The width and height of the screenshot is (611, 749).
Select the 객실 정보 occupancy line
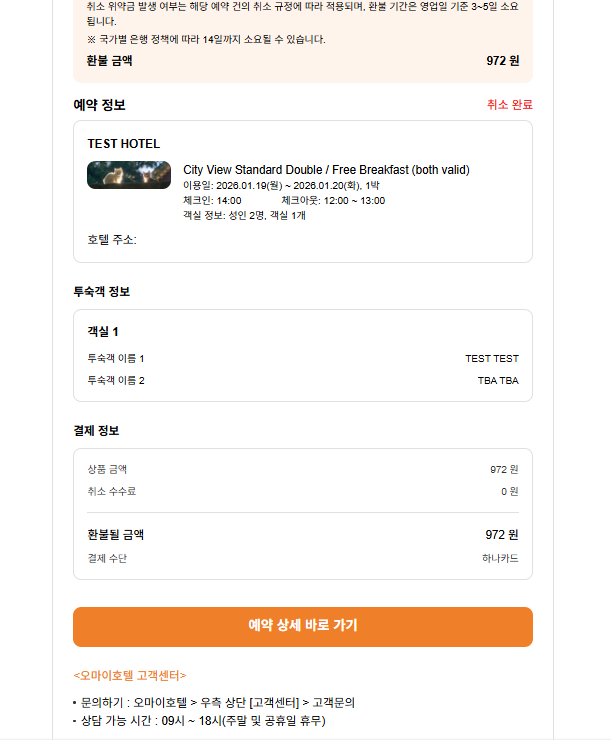(244, 215)
